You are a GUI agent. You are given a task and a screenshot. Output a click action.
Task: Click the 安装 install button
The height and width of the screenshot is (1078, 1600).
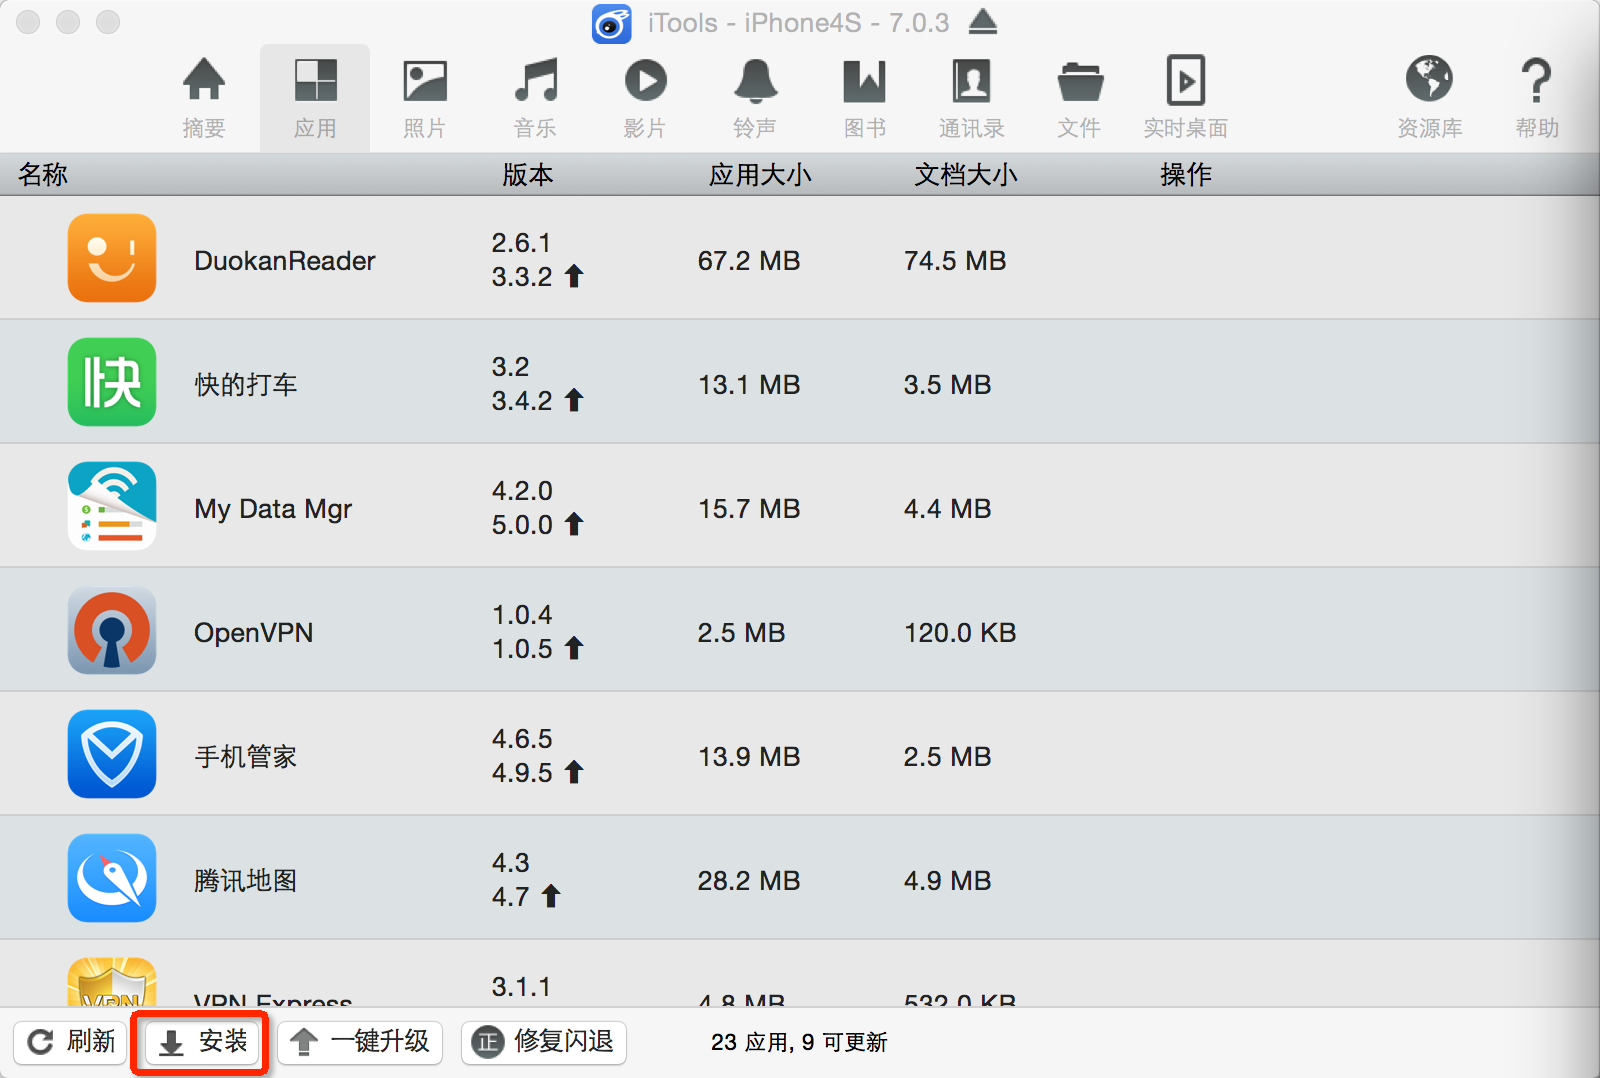[202, 1042]
